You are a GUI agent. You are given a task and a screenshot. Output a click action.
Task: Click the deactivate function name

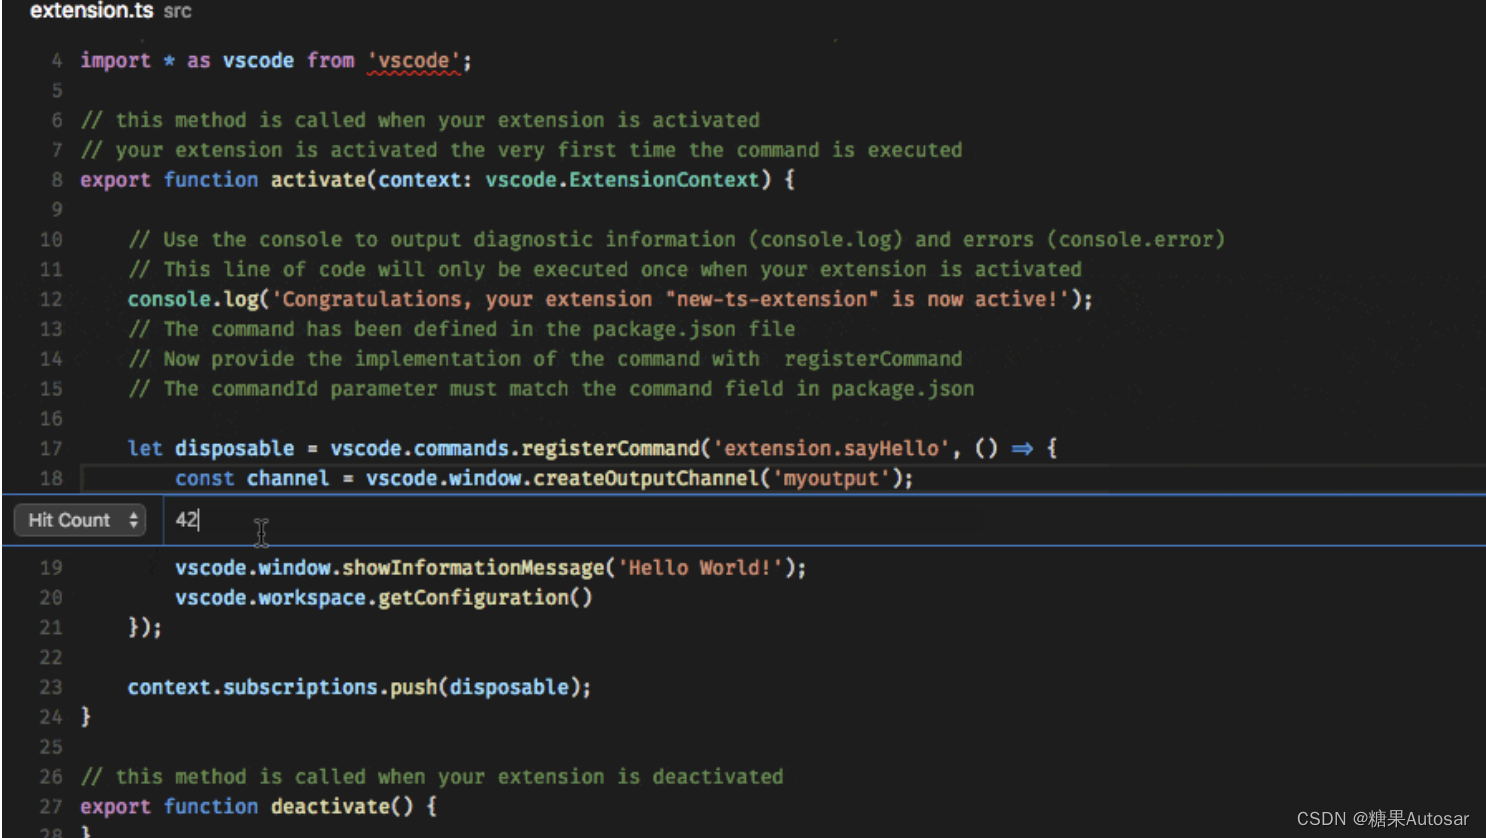330,807
